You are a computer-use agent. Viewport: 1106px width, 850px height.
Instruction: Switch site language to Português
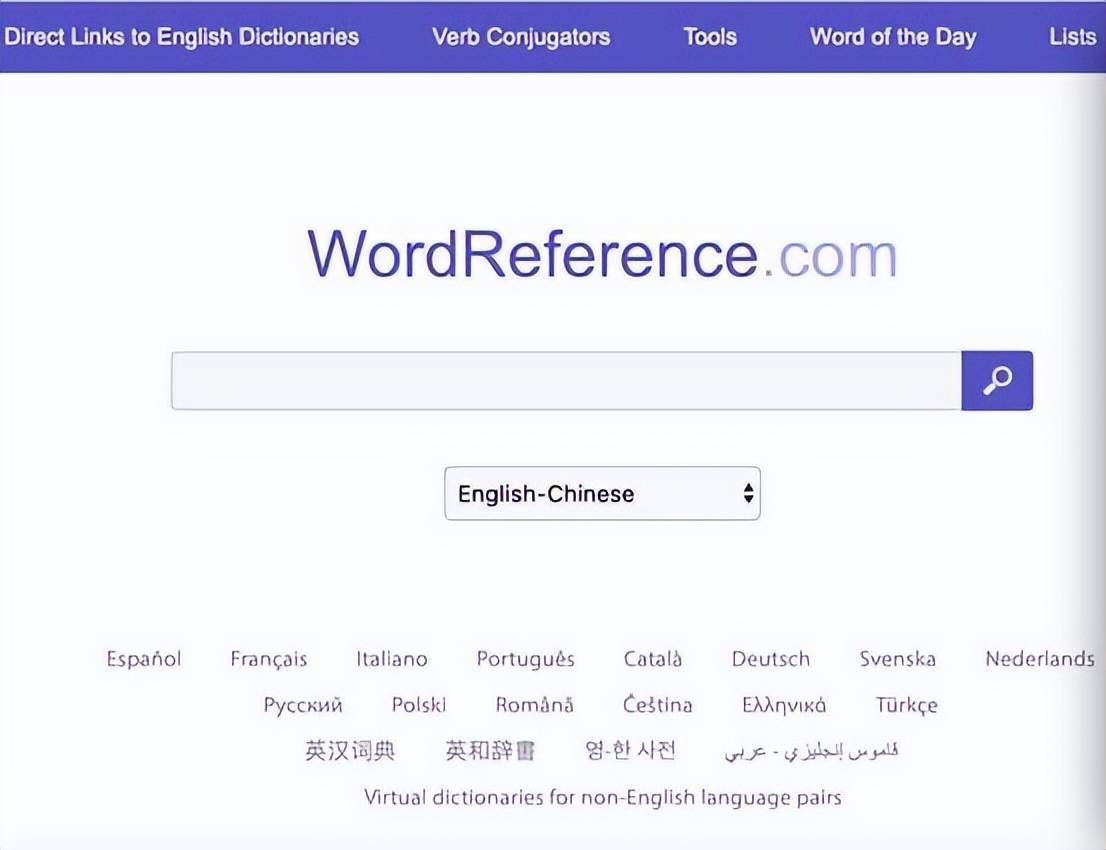coord(525,659)
